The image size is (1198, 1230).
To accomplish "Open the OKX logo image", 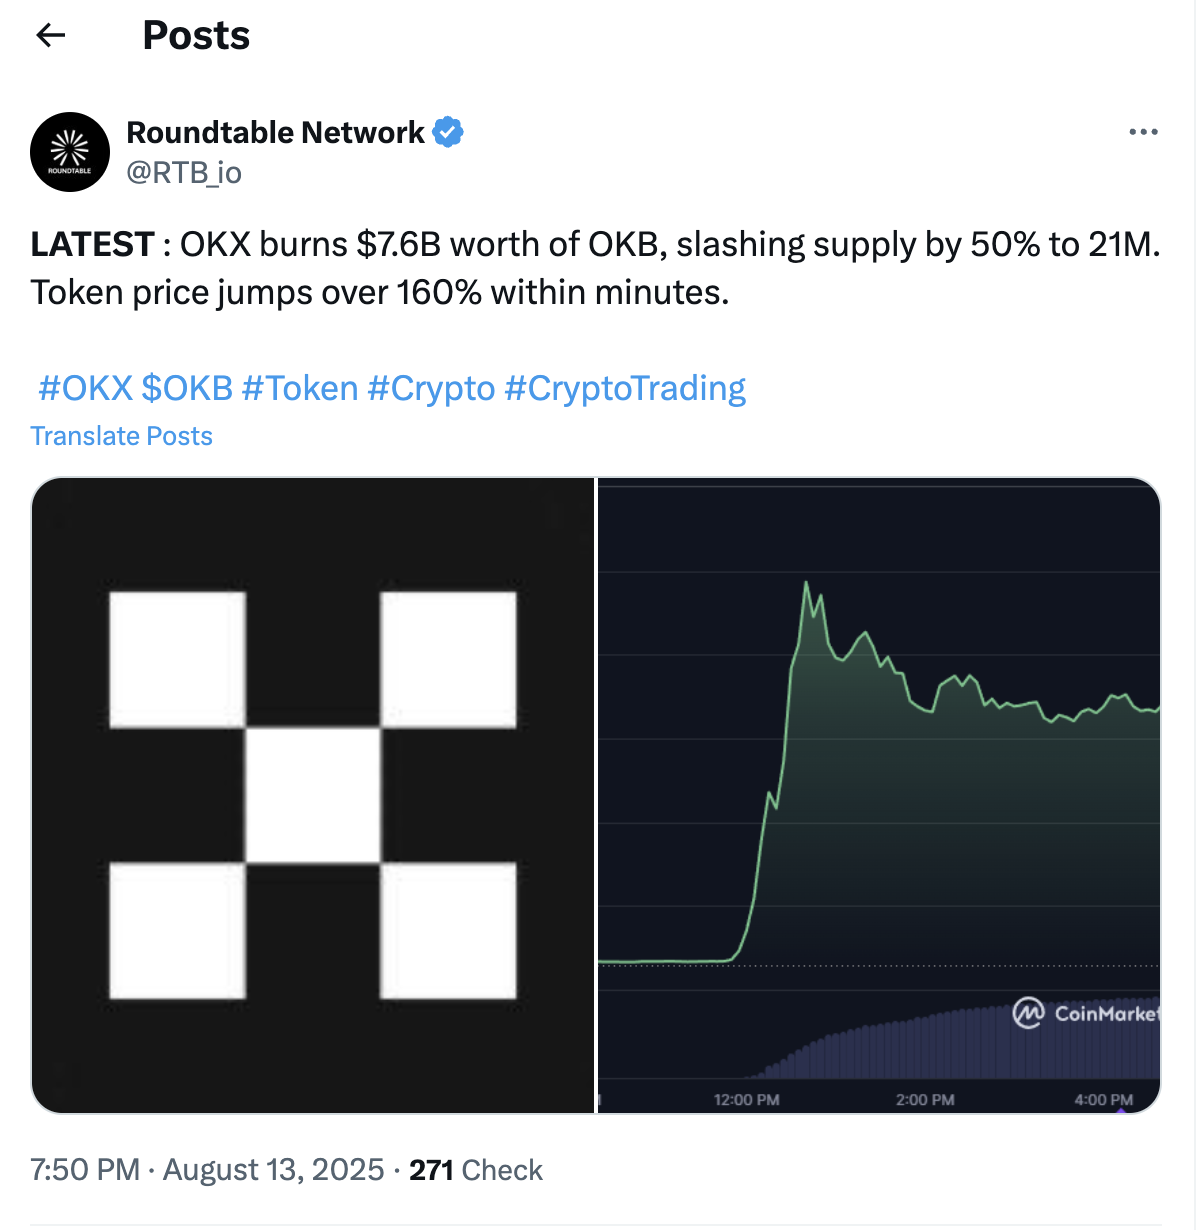I will pos(313,795).
